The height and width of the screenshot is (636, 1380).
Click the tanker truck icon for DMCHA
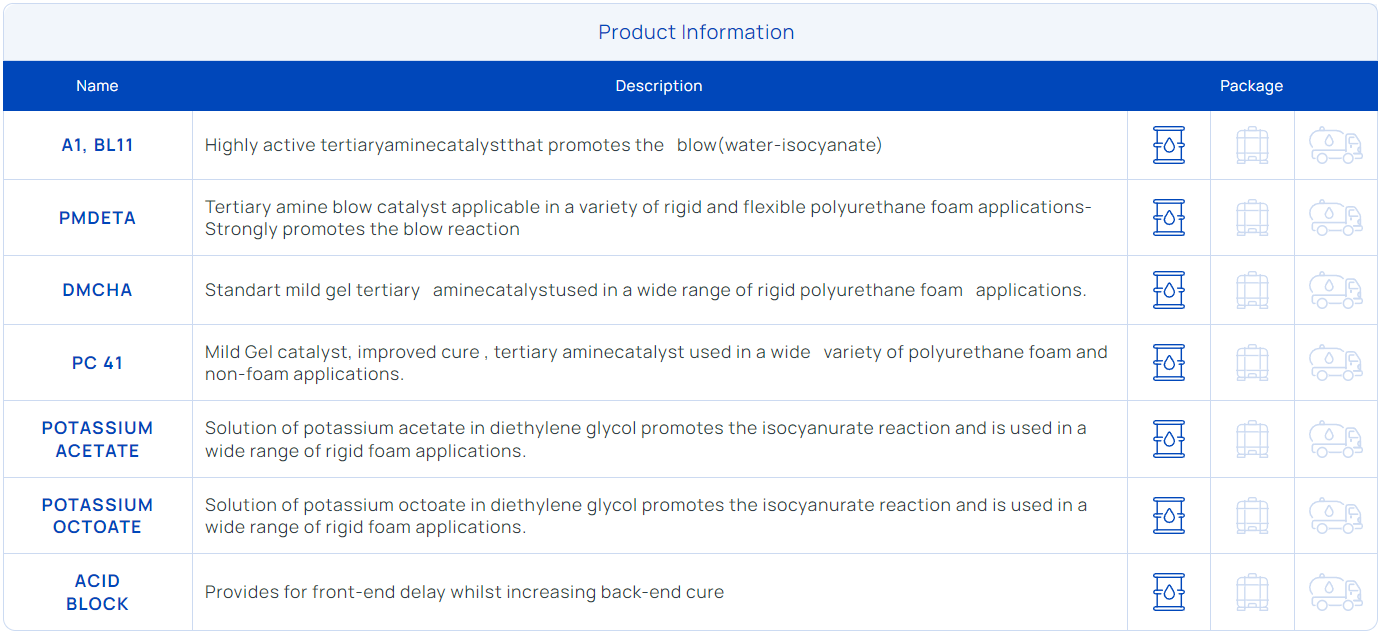point(1336,290)
